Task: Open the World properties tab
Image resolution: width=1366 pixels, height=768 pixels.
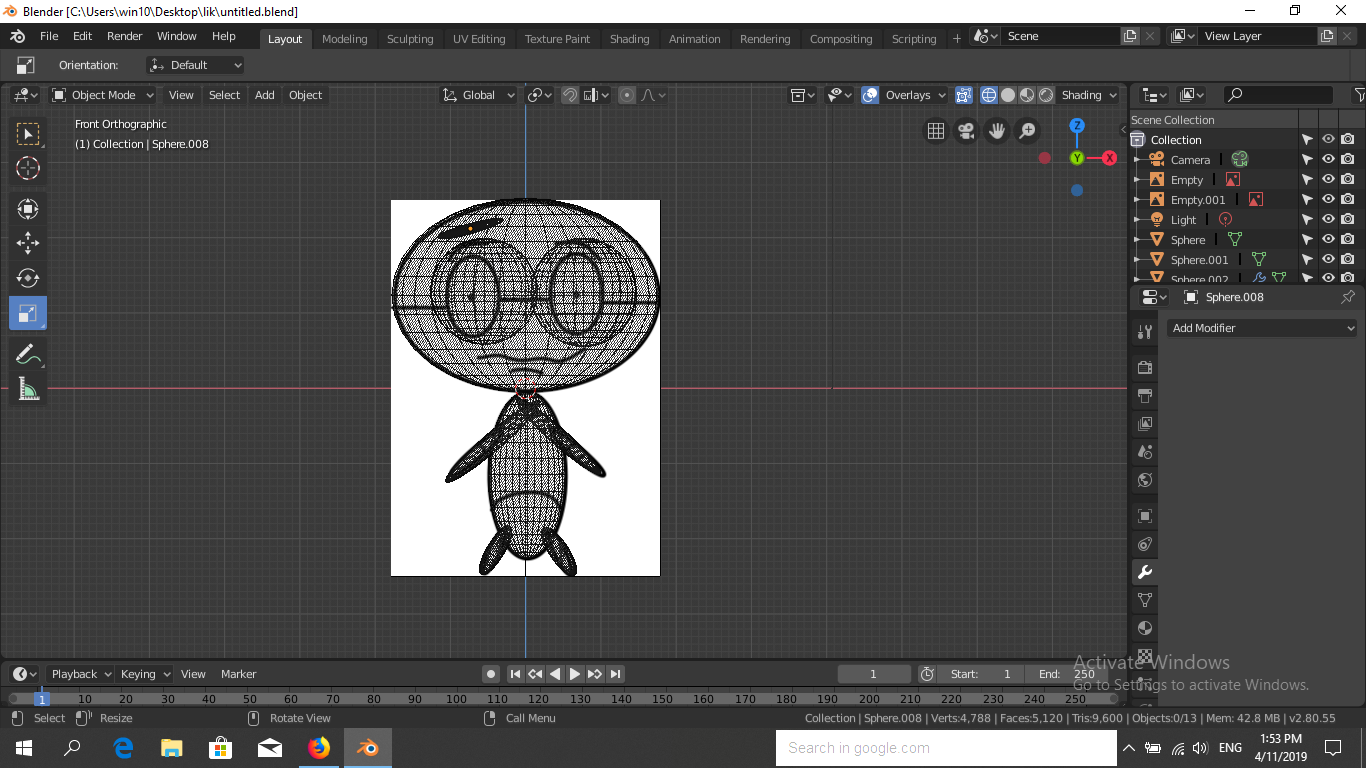Action: (x=1145, y=480)
